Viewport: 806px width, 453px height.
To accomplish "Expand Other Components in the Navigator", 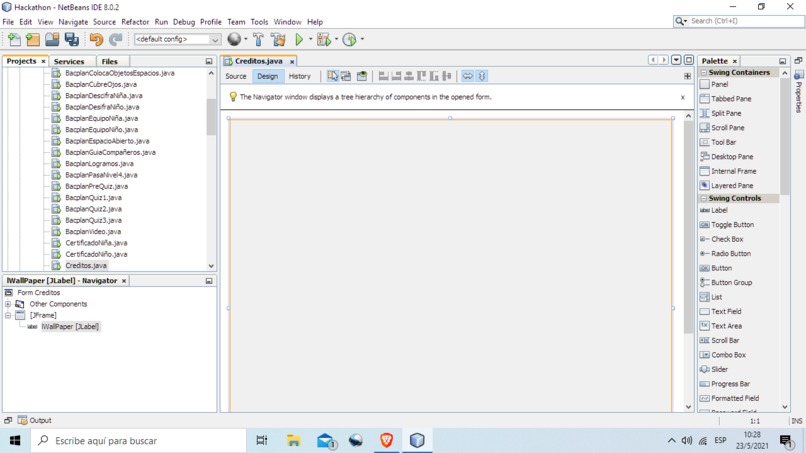I will (x=8, y=304).
